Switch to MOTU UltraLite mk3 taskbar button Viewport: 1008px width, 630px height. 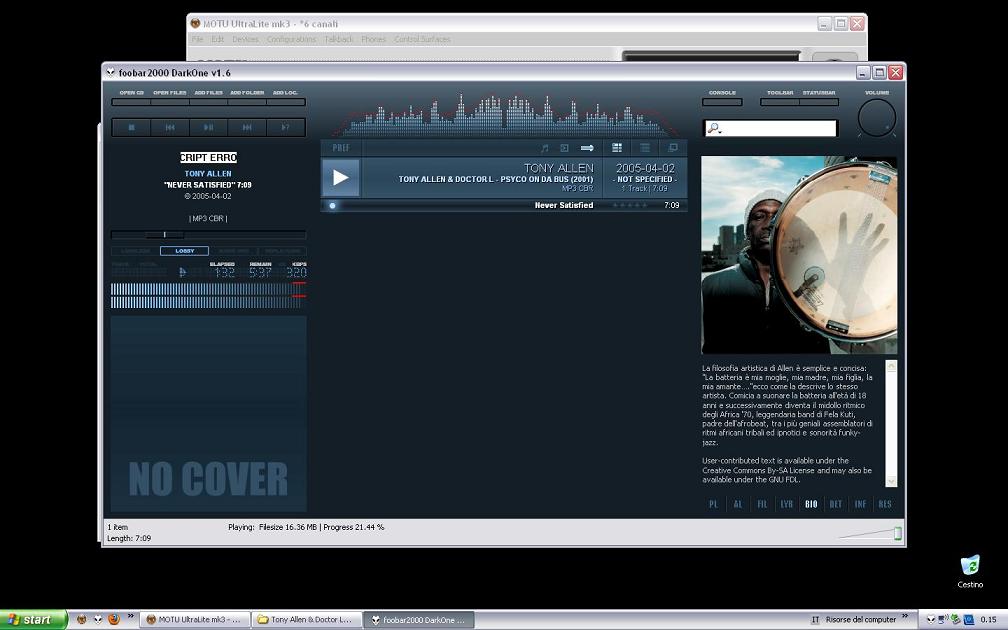(x=194, y=620)
